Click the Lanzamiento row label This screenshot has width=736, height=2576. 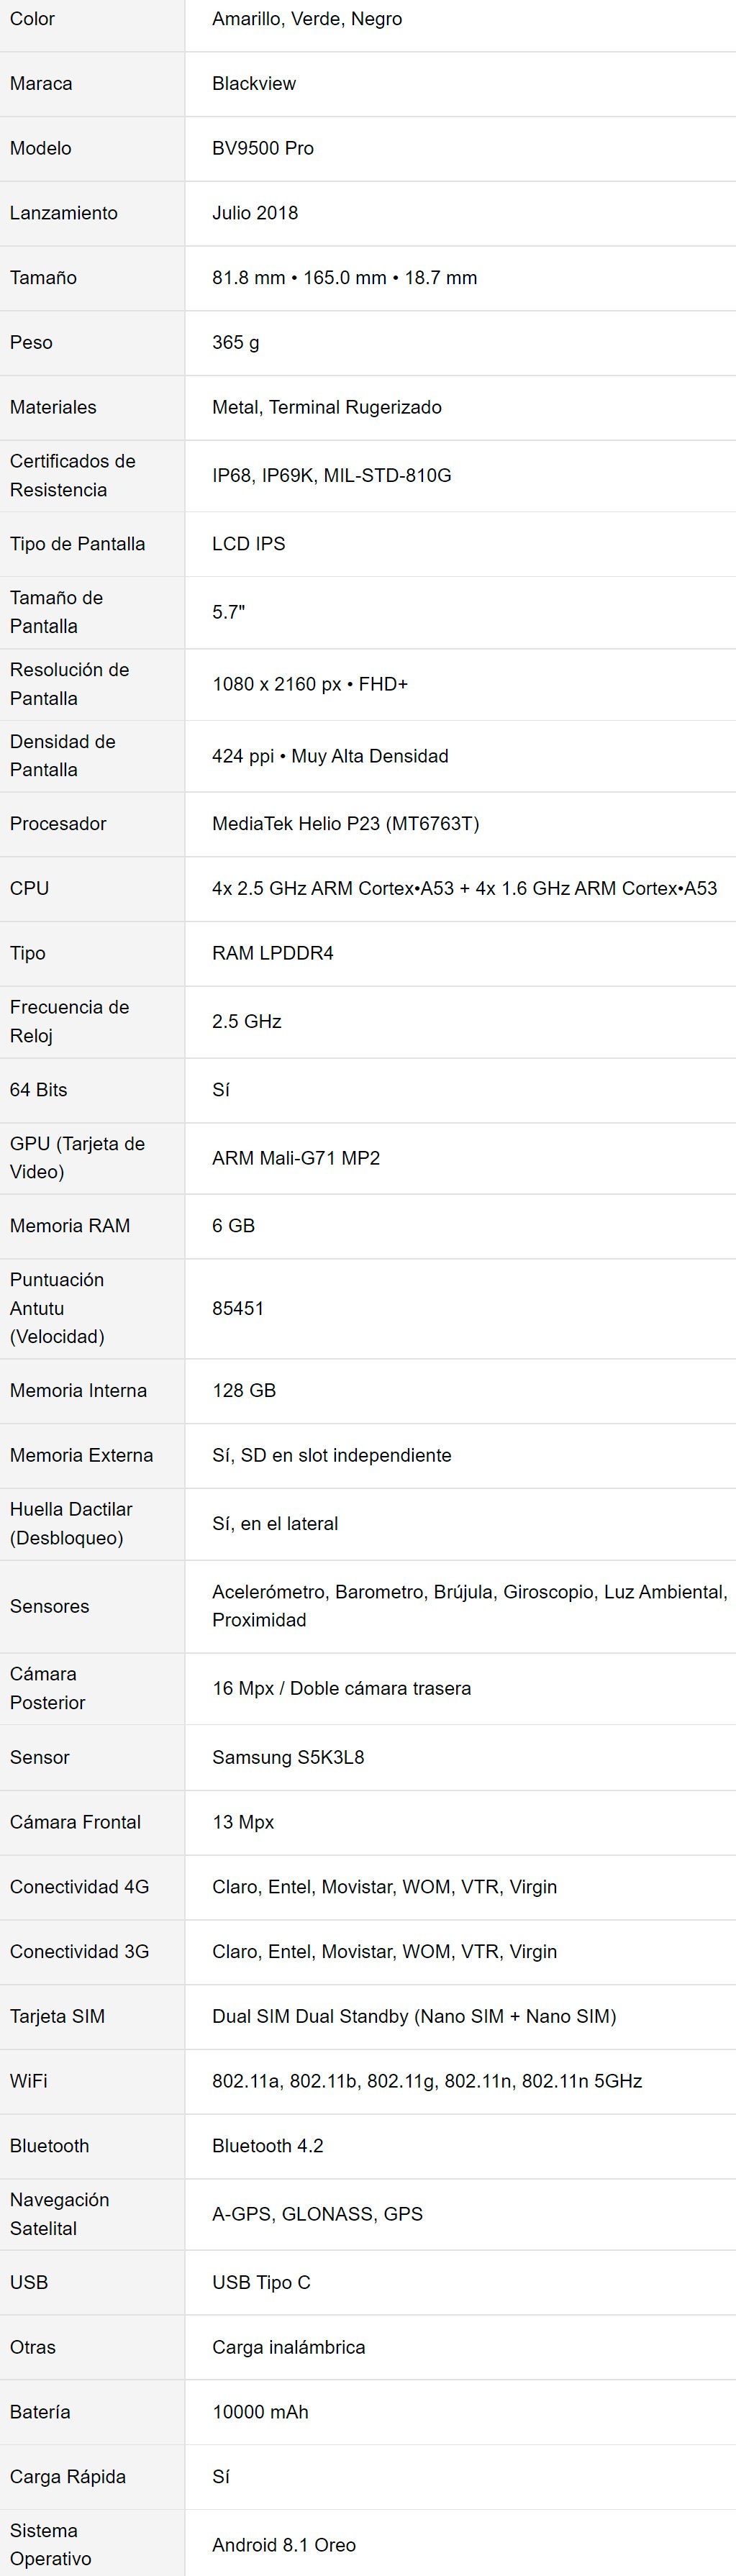point(64,213)
